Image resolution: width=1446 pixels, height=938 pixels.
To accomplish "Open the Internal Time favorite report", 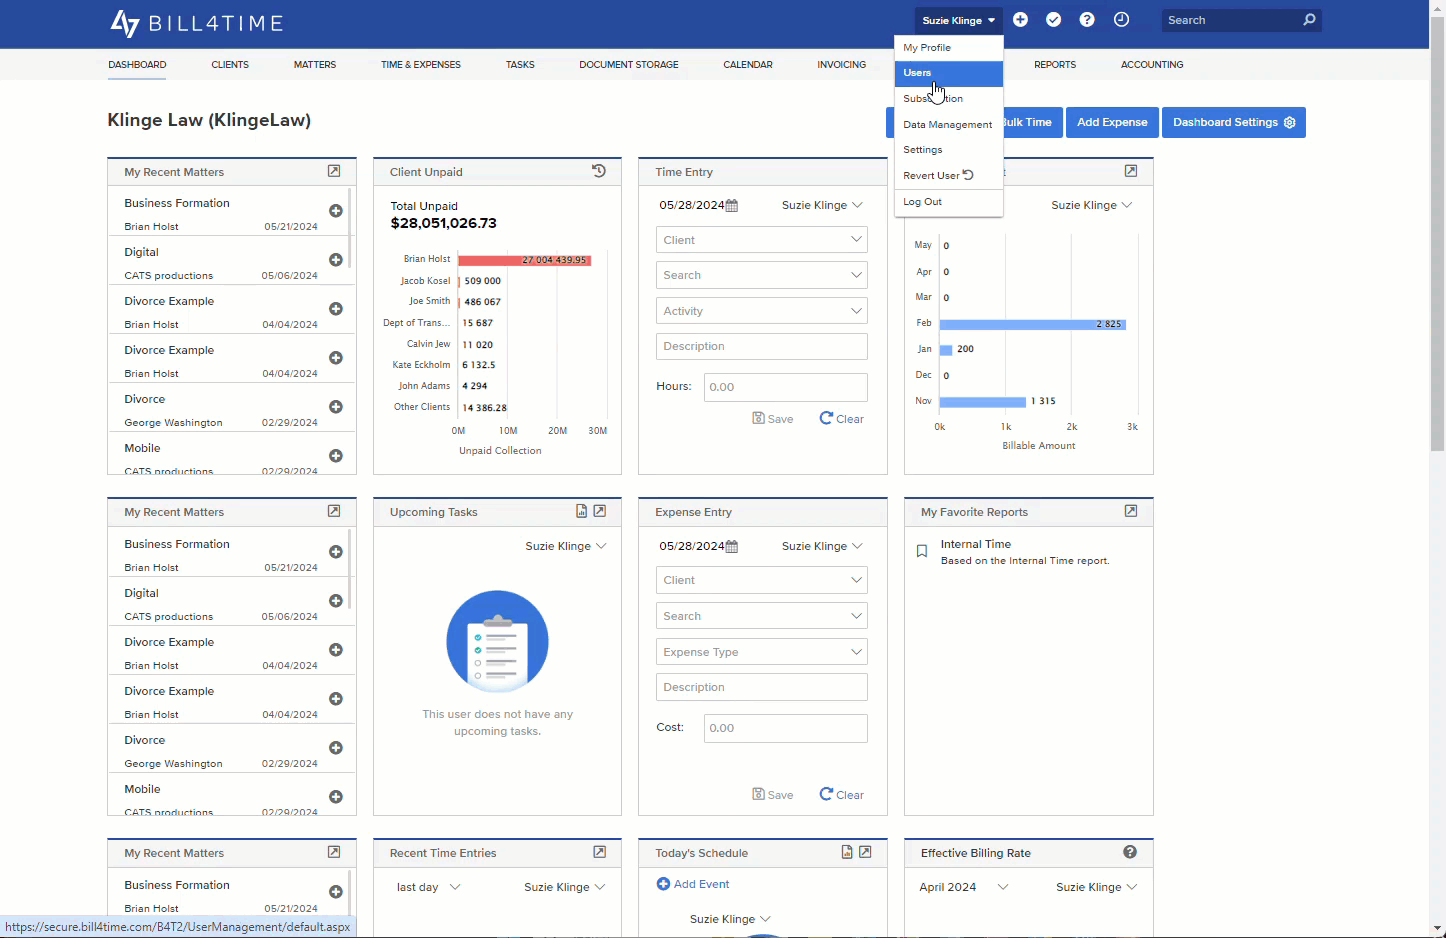I will [x=976, y=544].
